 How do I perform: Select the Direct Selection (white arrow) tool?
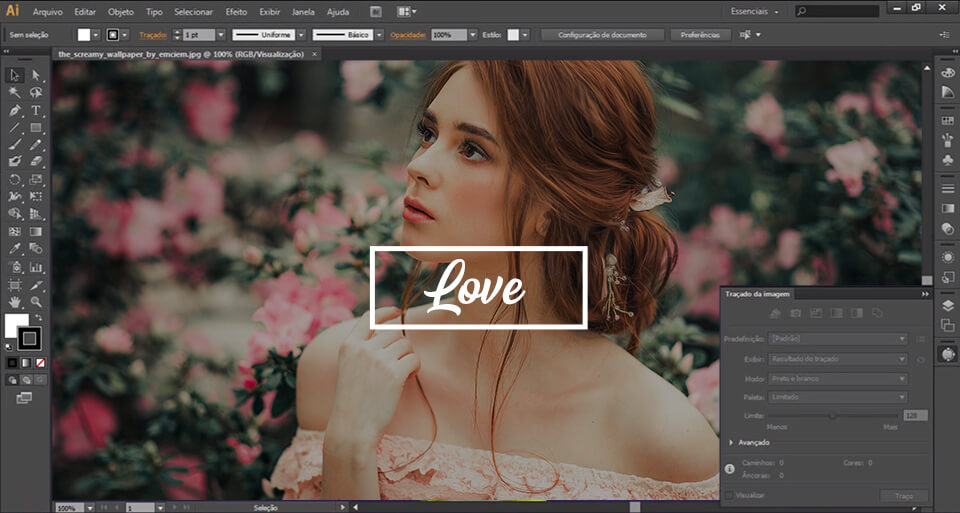coord(36,75)
